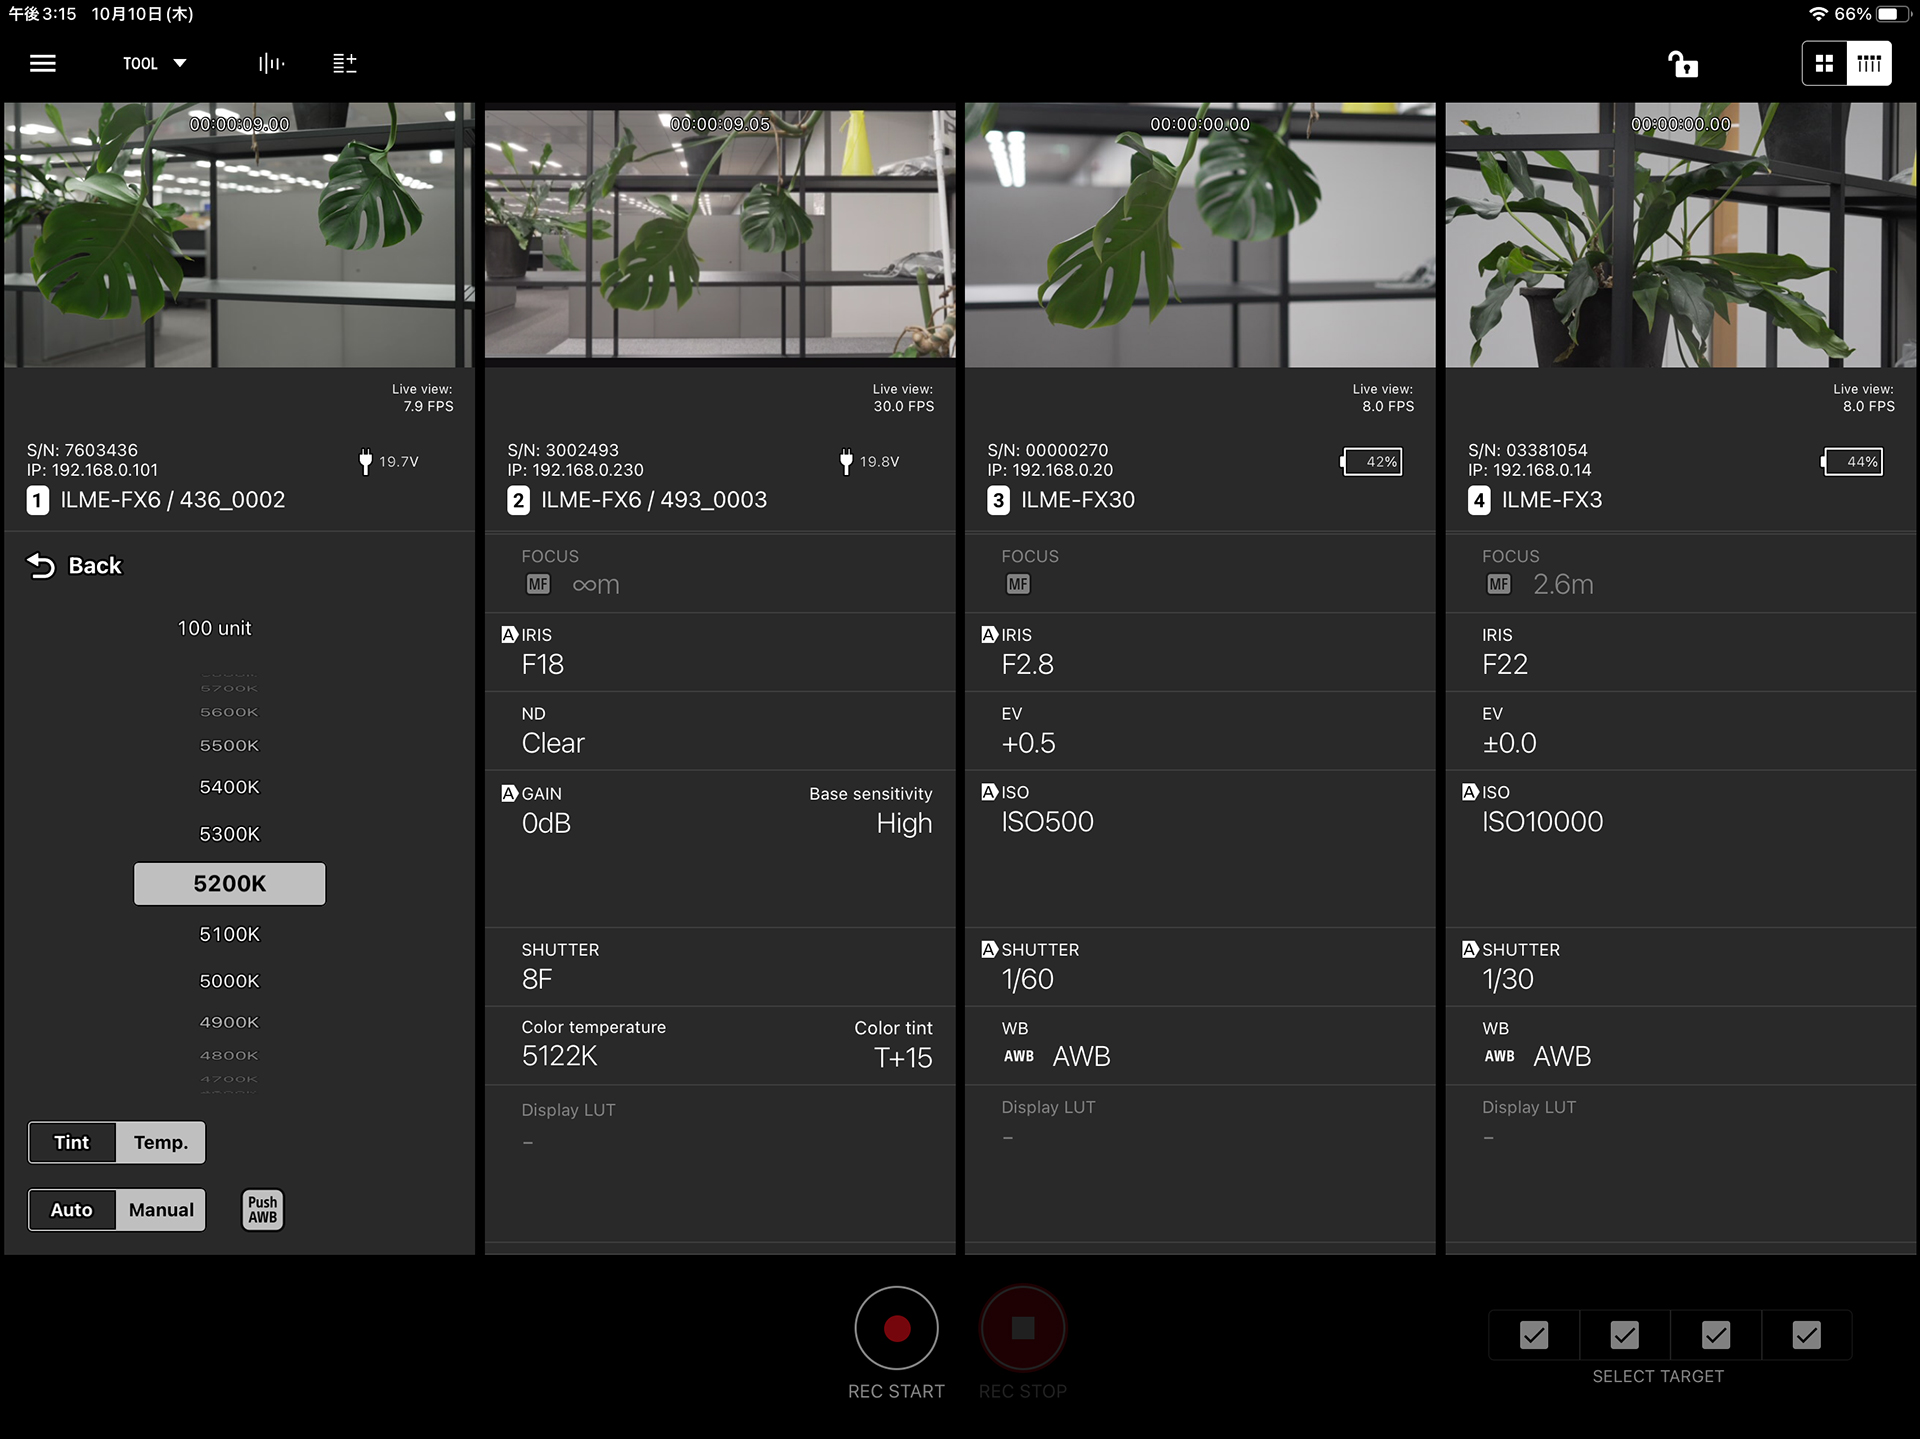The width and height of the screenshot is (1920, 1439).
Task: Open the hamburger main menu
Action: coord(42,63)
